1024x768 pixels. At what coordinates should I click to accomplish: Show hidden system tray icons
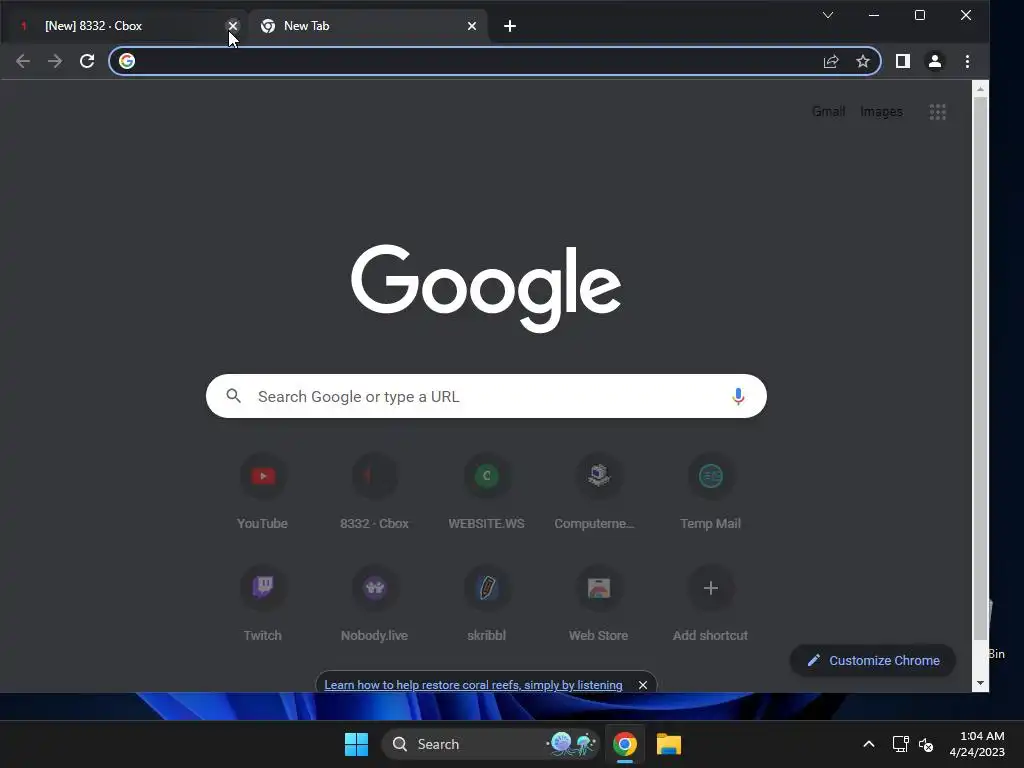click(869, 744)
